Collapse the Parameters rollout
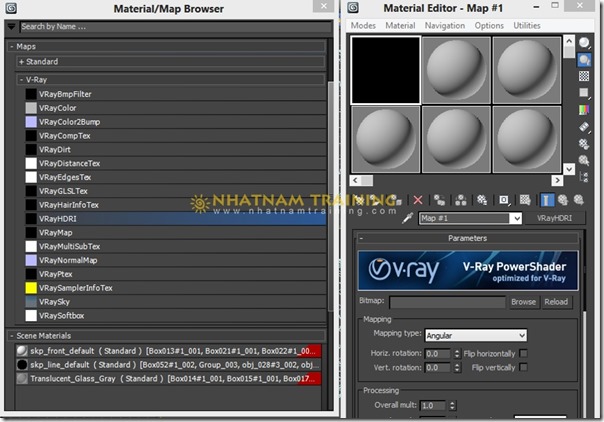Viewport: 604px width, 422px height. tap(361, 238)
